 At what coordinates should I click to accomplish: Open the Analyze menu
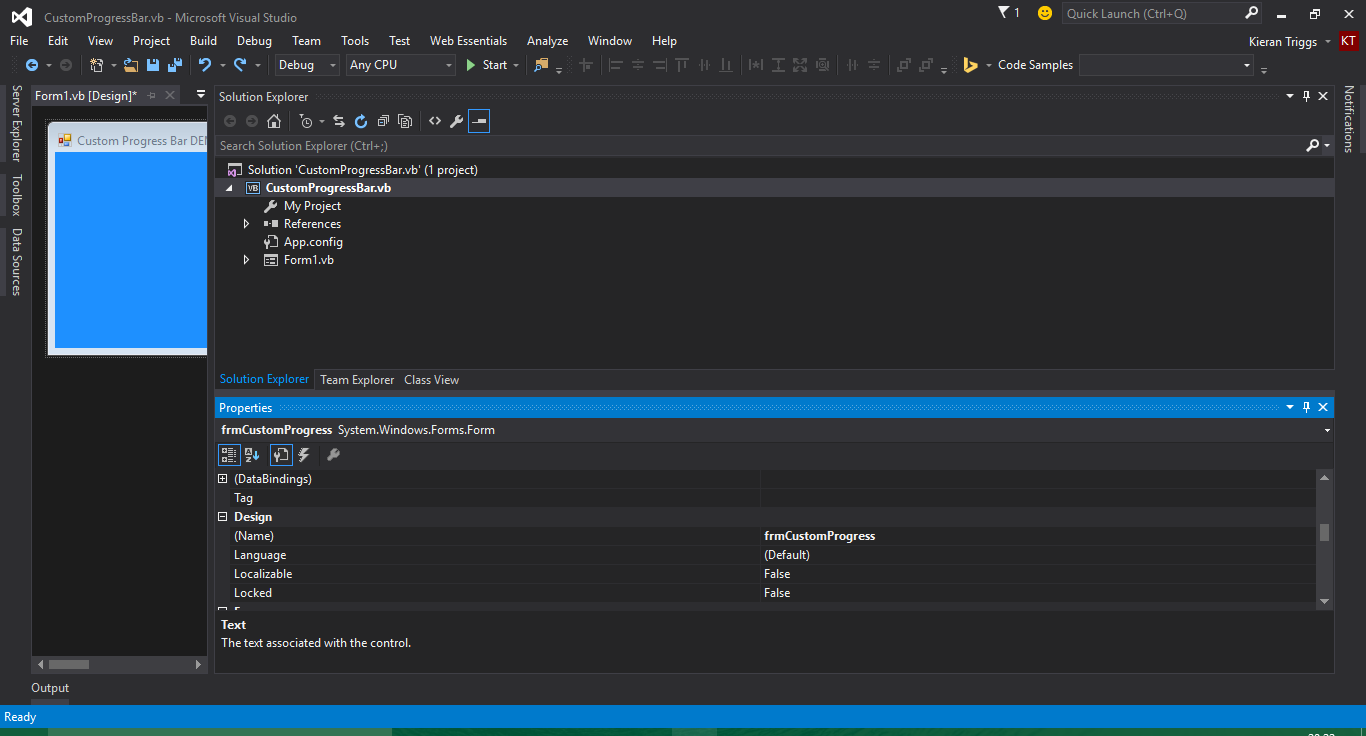click(547, 41)
